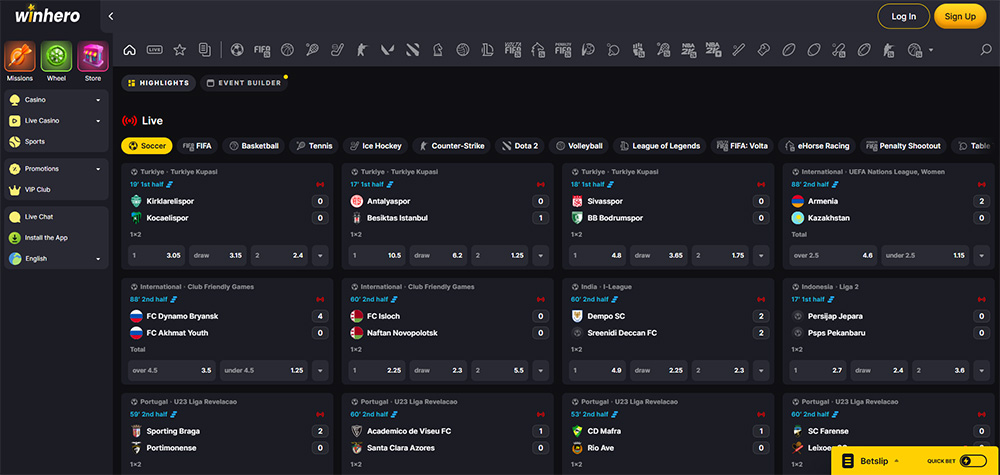Viewport: 1000px width, 475px height.
Task: Toggle the Quick Bet switch
Action: tap(972, 461)
